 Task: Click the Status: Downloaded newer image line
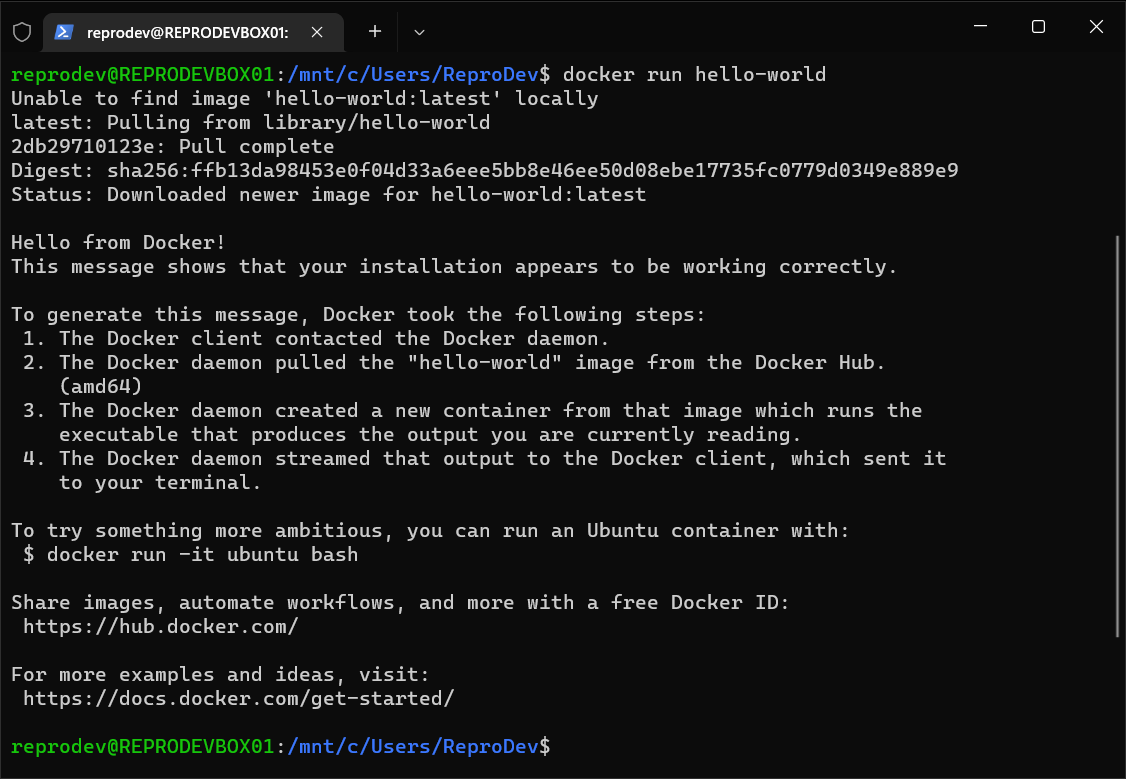point(326,194)
